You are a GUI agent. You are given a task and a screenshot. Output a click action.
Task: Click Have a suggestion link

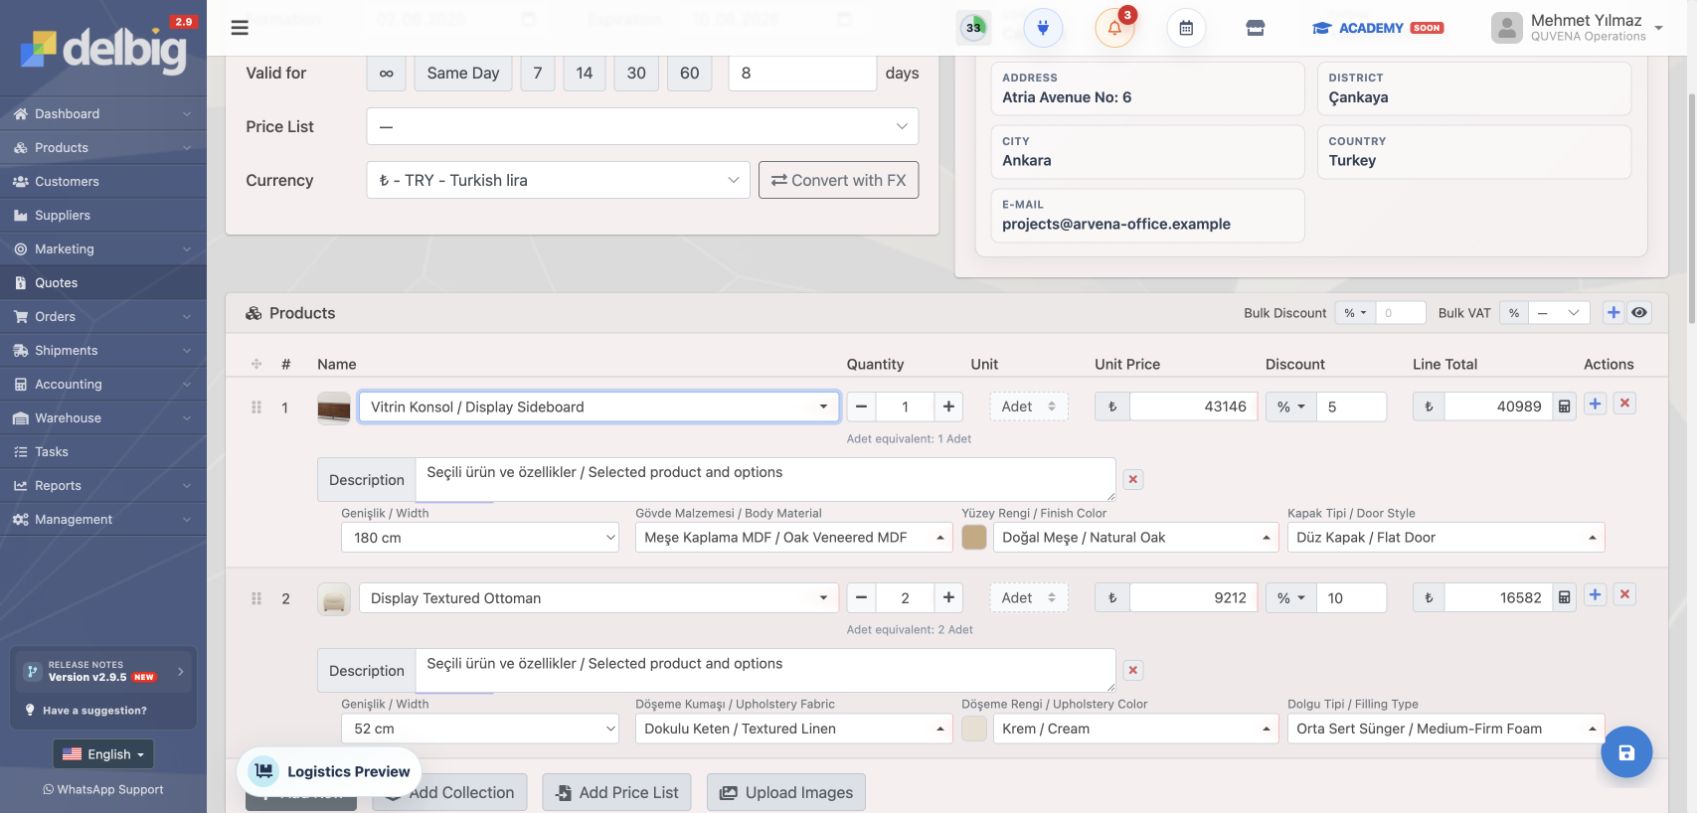(x=94, y=710)
